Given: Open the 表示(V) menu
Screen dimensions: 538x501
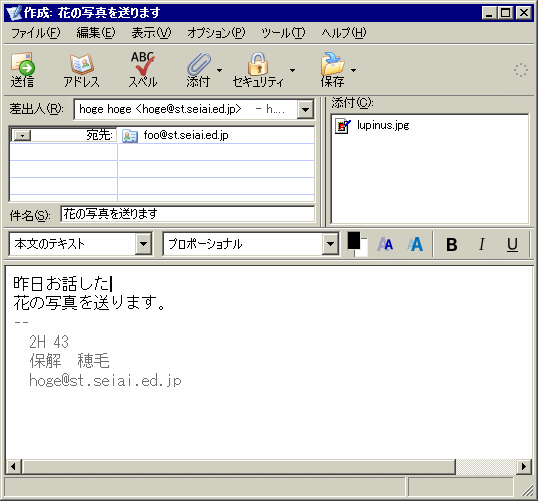Looking at the screenshot, I should tap(151, 33).
